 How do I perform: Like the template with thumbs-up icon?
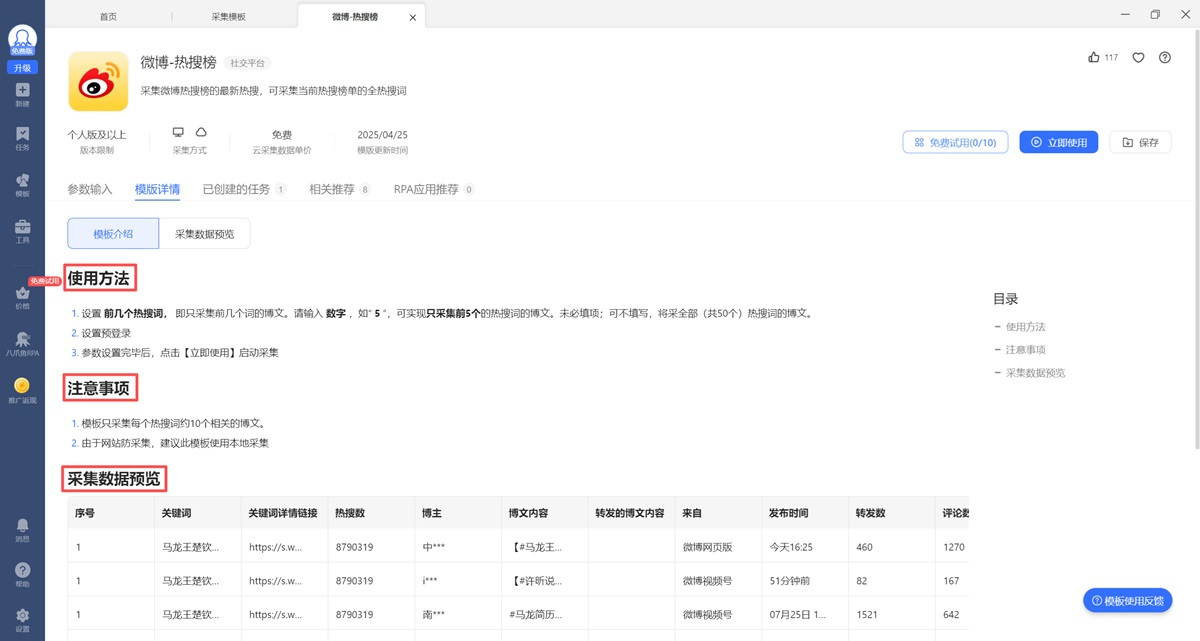[1094, 58]
